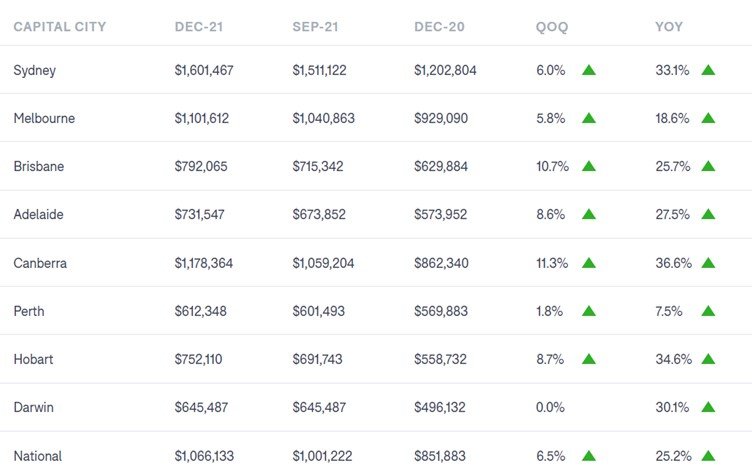Click Hobart's QoQ green up arrow

[x=588, y=359]
